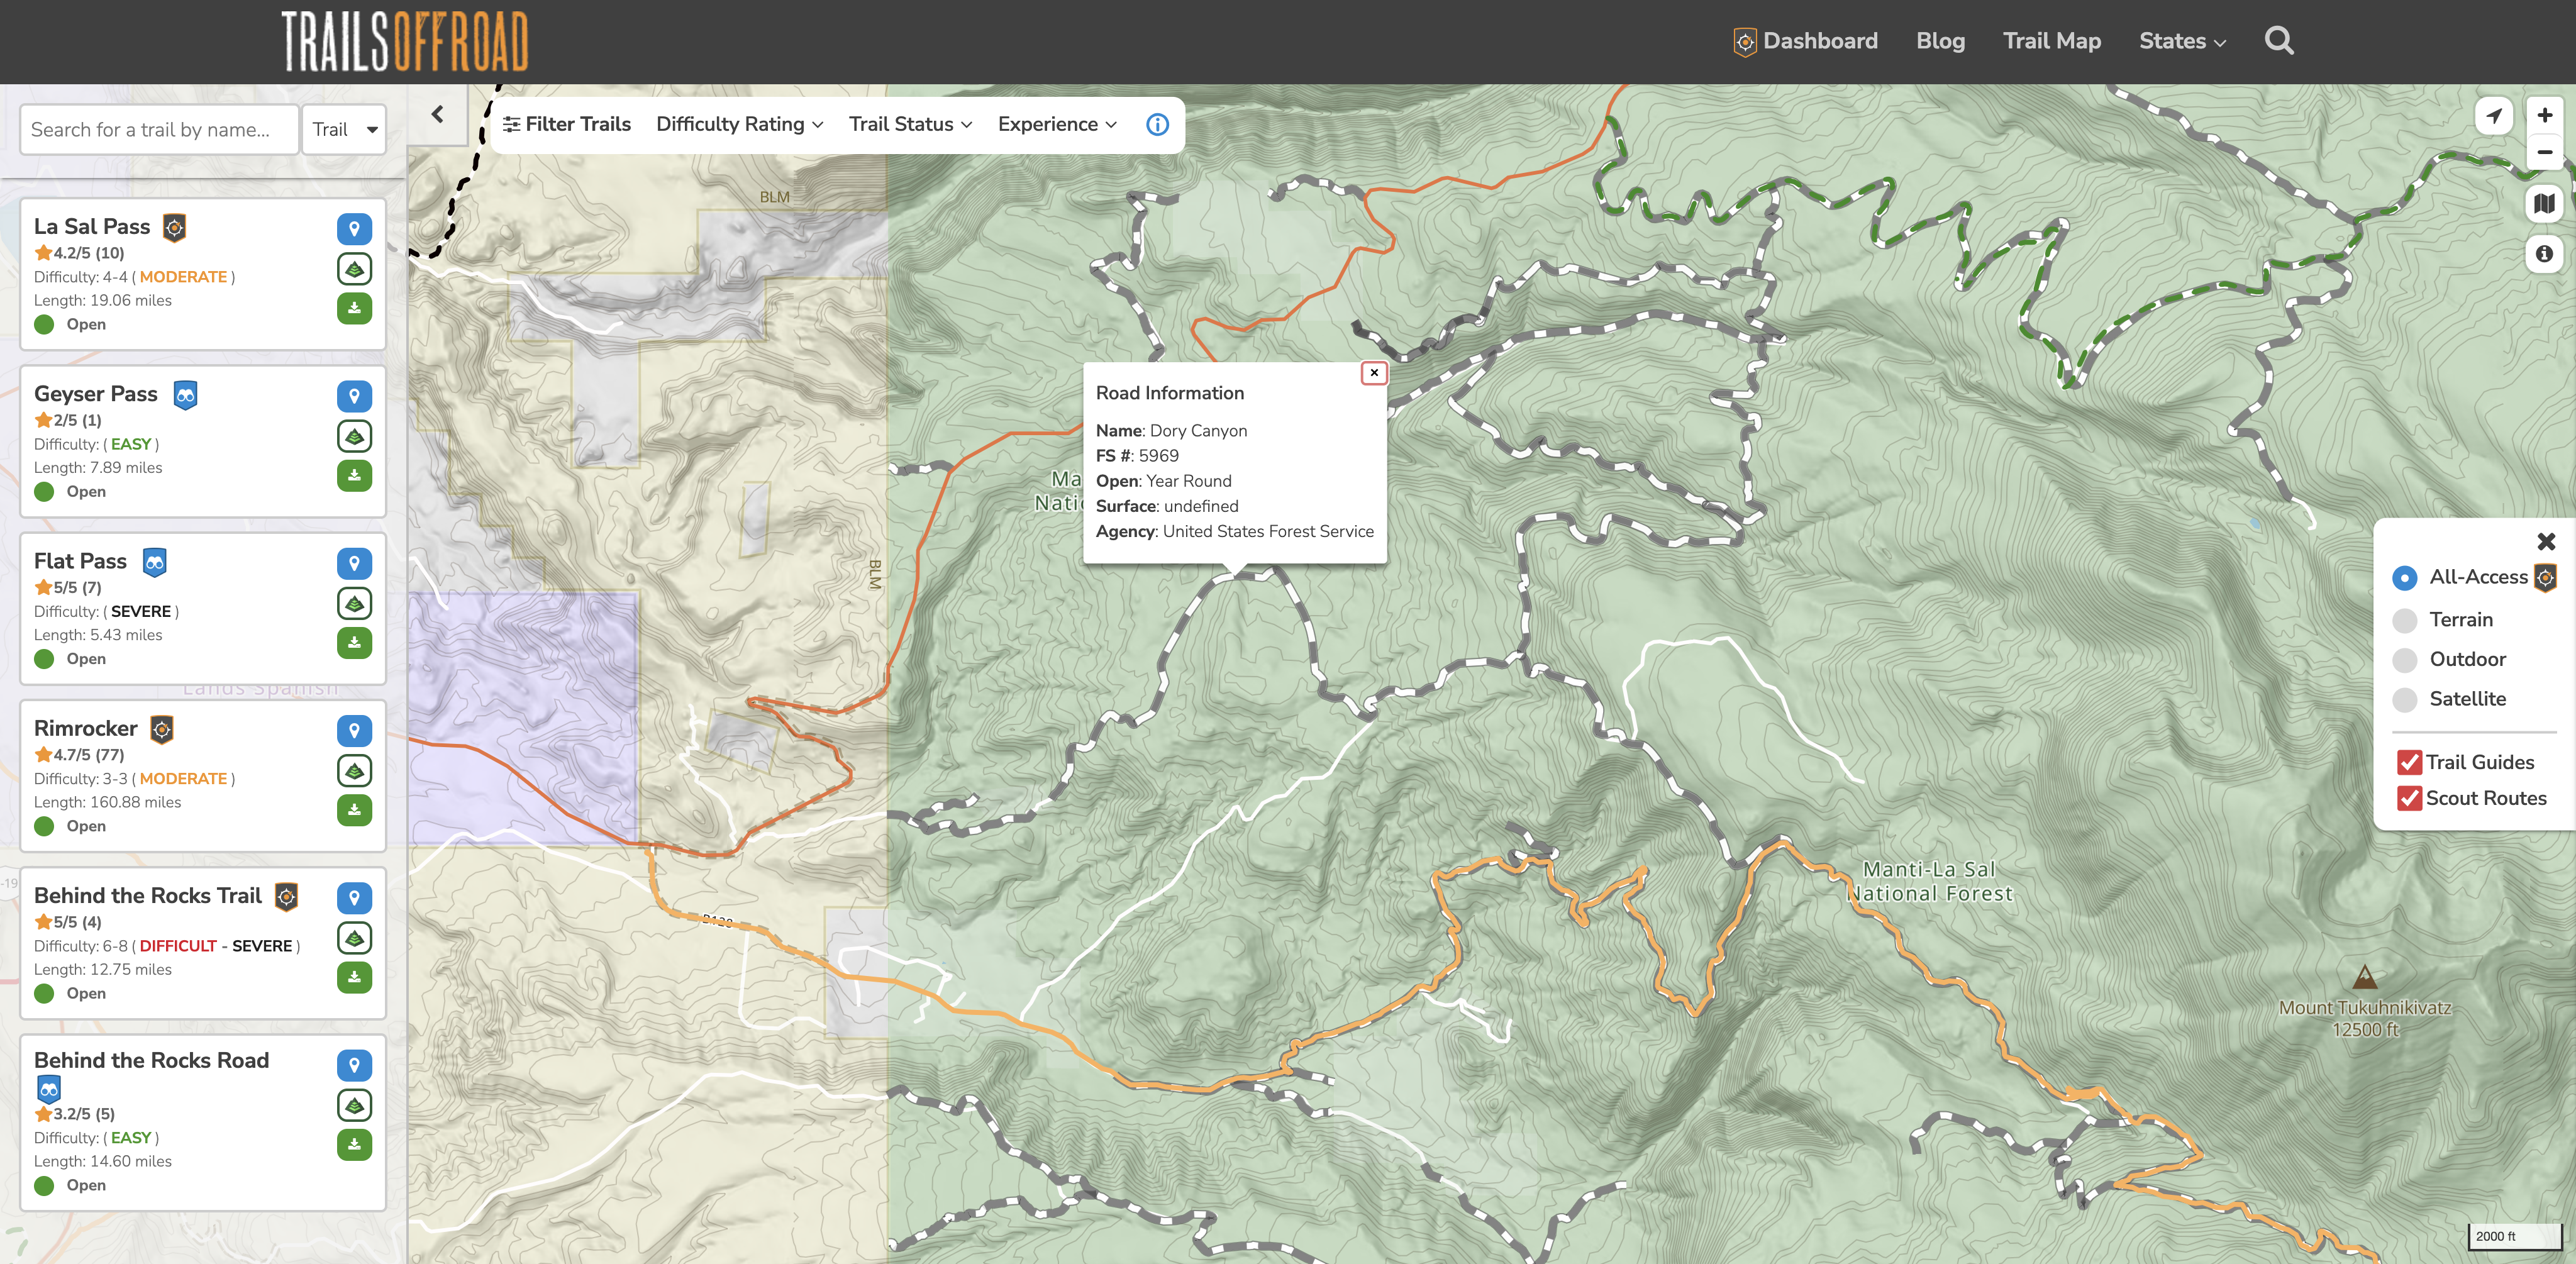Click La Sal Pass all-access badge icon
This screenshot has width=2576, height=1264.
pos(174,227)
